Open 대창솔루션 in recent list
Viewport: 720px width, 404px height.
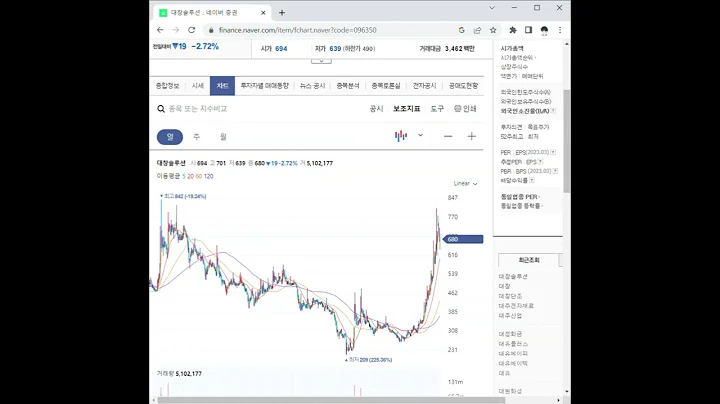tap(513, 276)
